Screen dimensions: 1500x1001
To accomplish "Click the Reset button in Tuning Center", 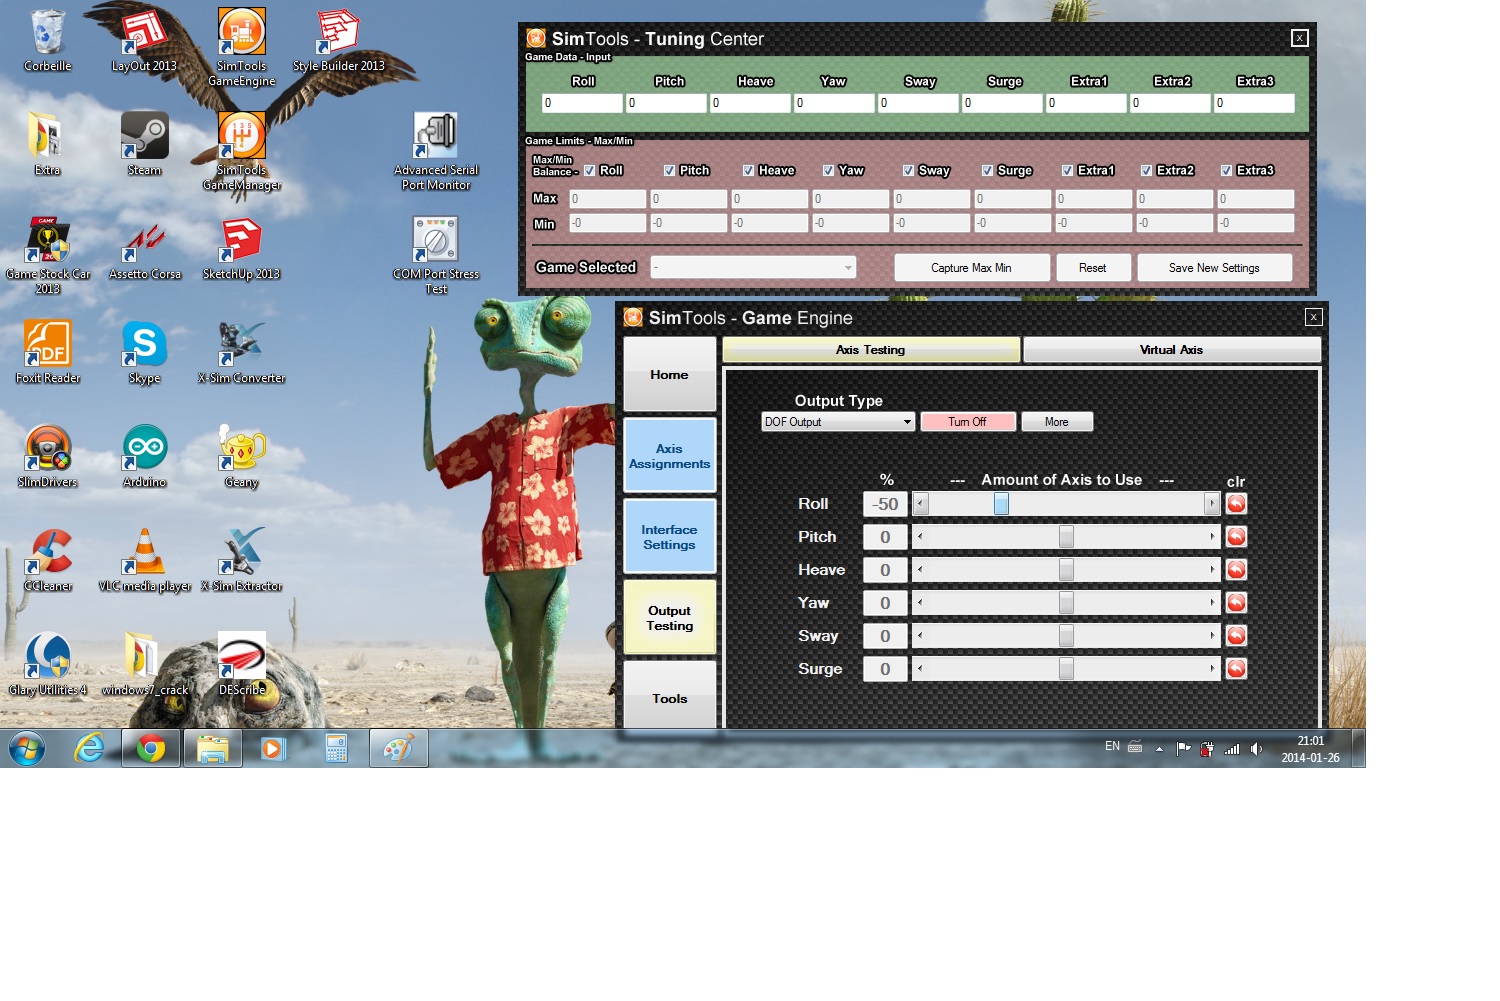I will (1093, 268).
